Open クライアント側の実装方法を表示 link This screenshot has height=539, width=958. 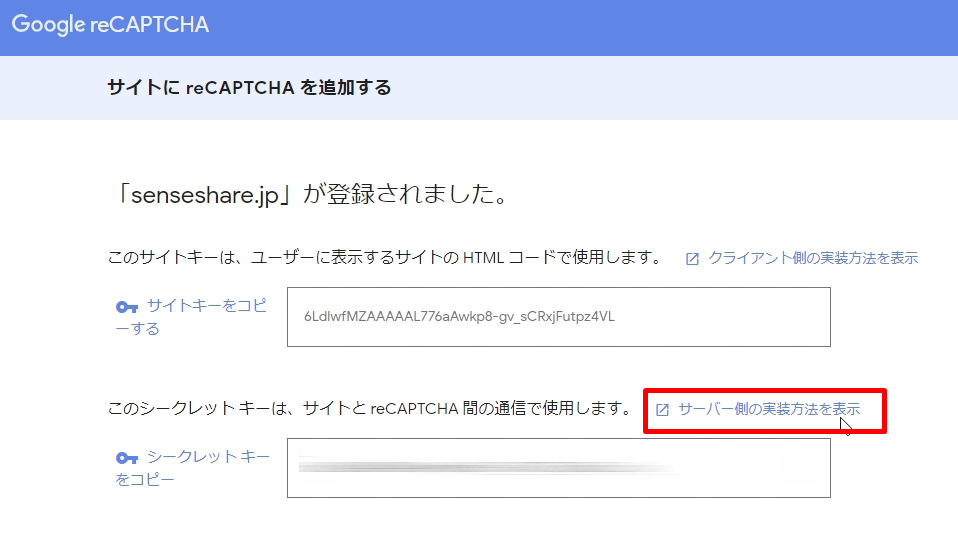813,258
